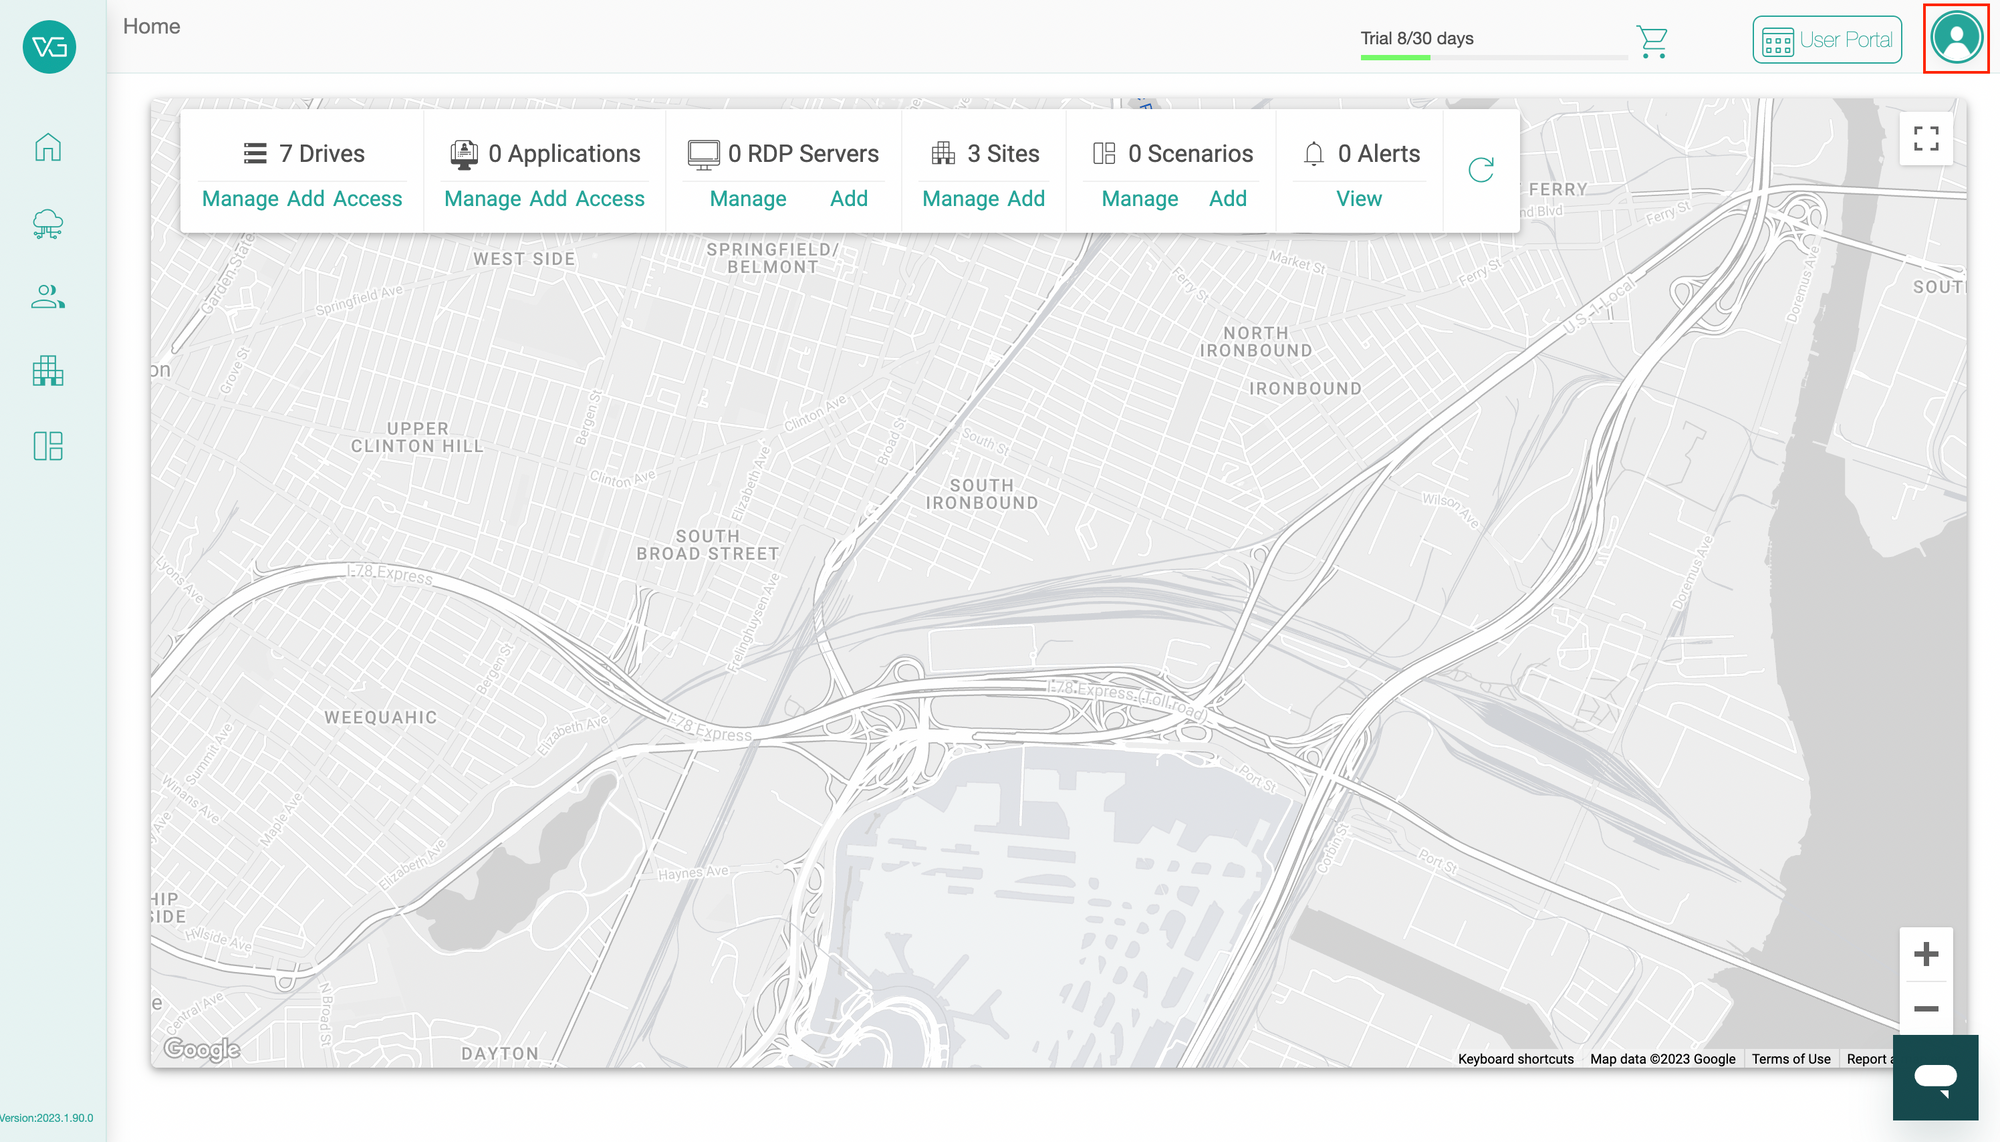Screen dimensions: 2000x1142
Task: Open the shopping cart
Action: click(x=1652, y=41)
